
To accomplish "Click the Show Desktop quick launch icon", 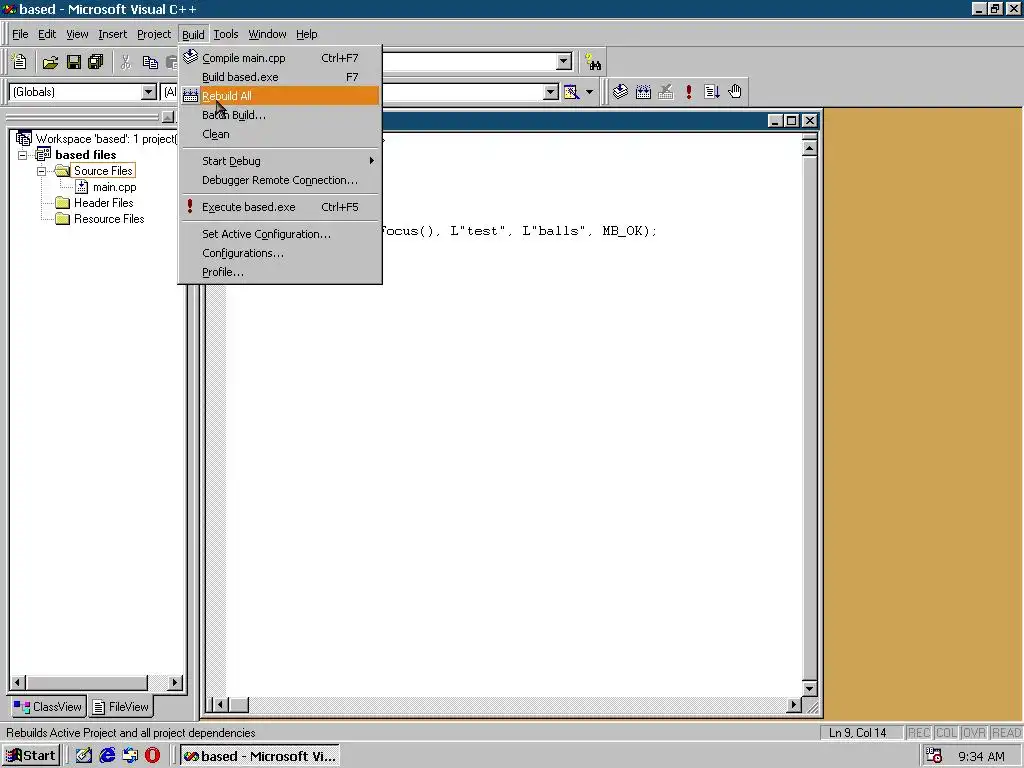I will click(x=84, y=756).
